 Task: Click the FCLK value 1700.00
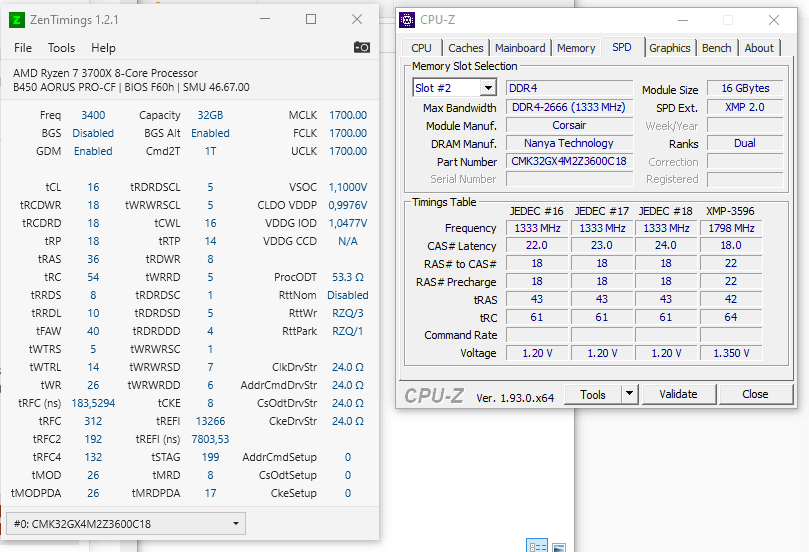(348, 133)
